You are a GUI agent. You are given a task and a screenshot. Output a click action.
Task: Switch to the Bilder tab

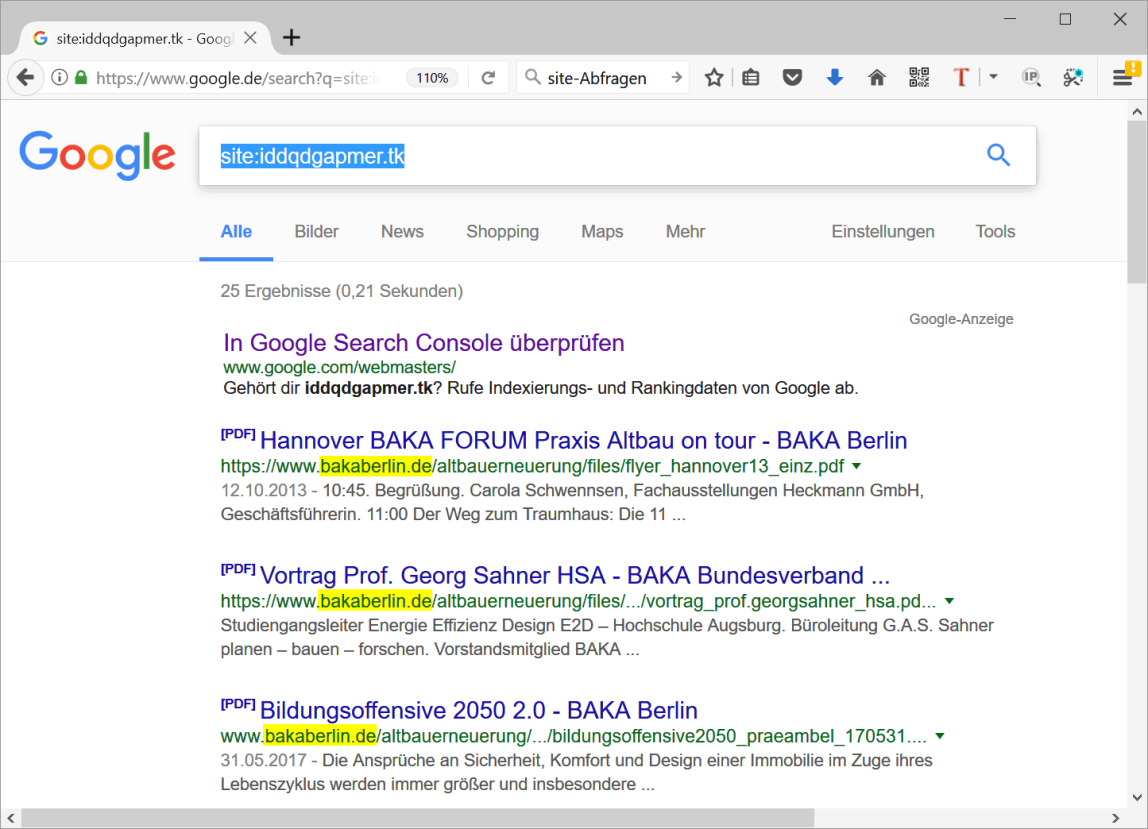pos(316,232)
